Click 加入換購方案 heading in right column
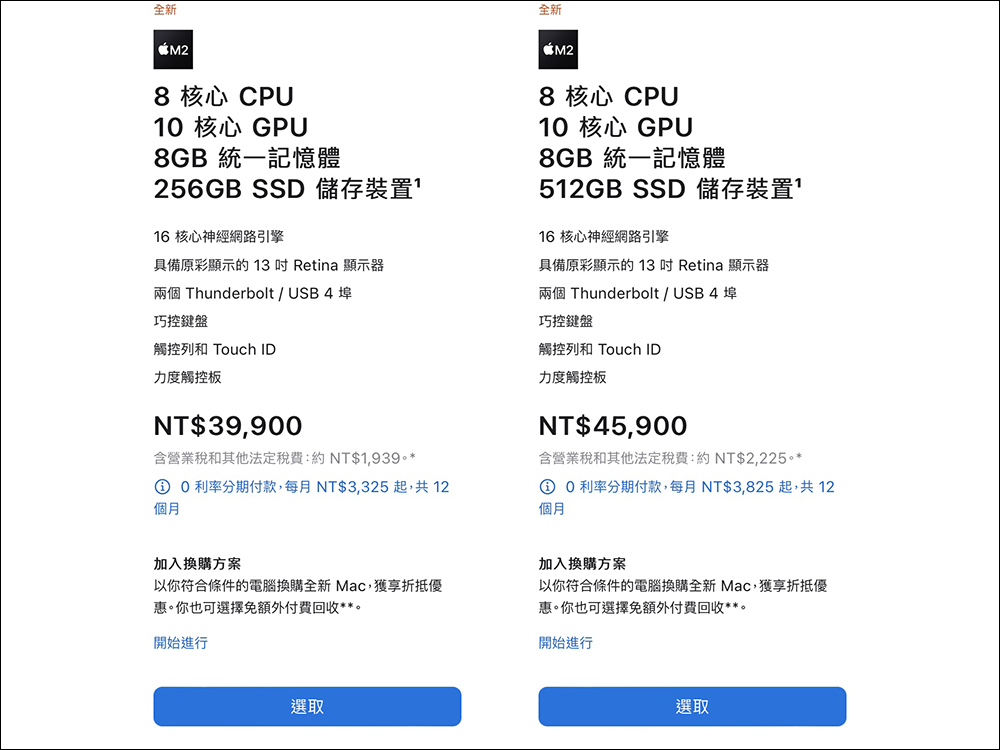The width and height of the screenshot is (1000, 750). coord(582,564)
